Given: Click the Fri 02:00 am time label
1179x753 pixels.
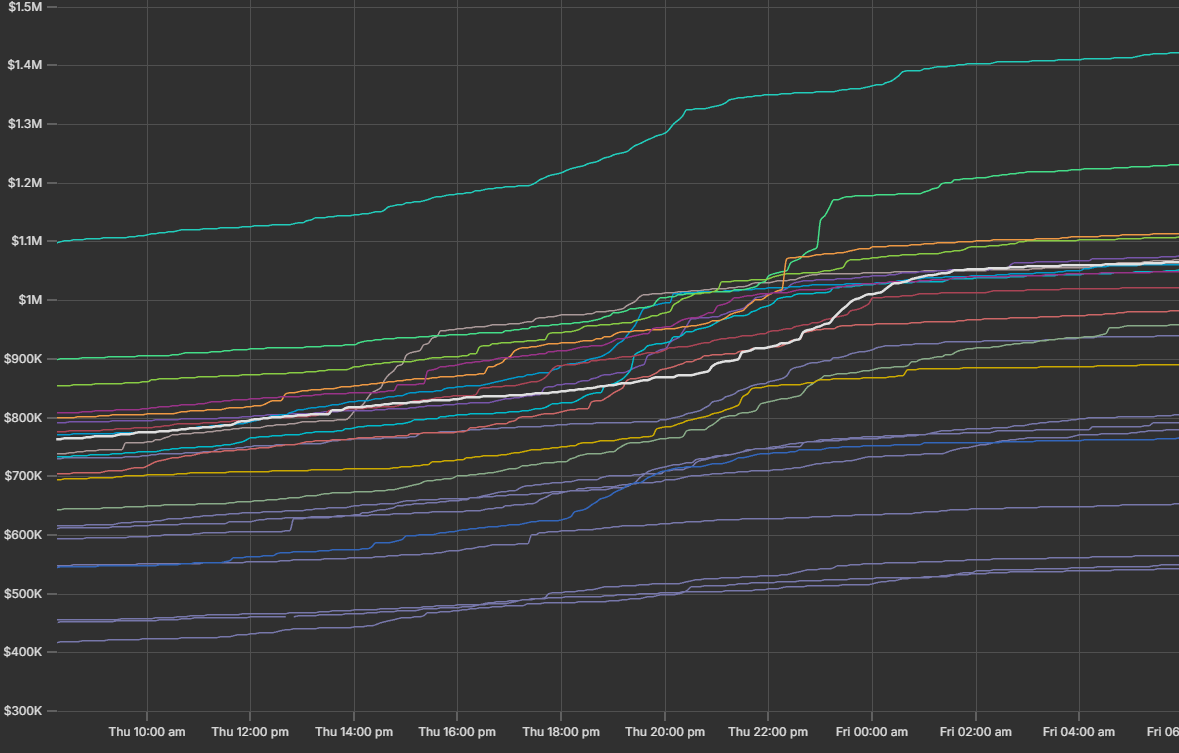Looking at the screenshot, I should [x=975, y=732].
